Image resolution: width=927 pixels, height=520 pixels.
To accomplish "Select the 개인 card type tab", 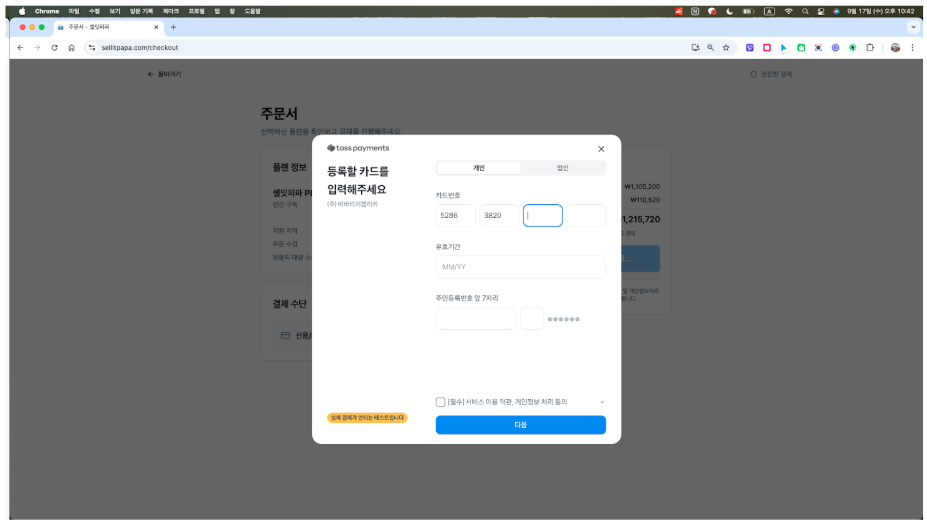I will 479,168.
